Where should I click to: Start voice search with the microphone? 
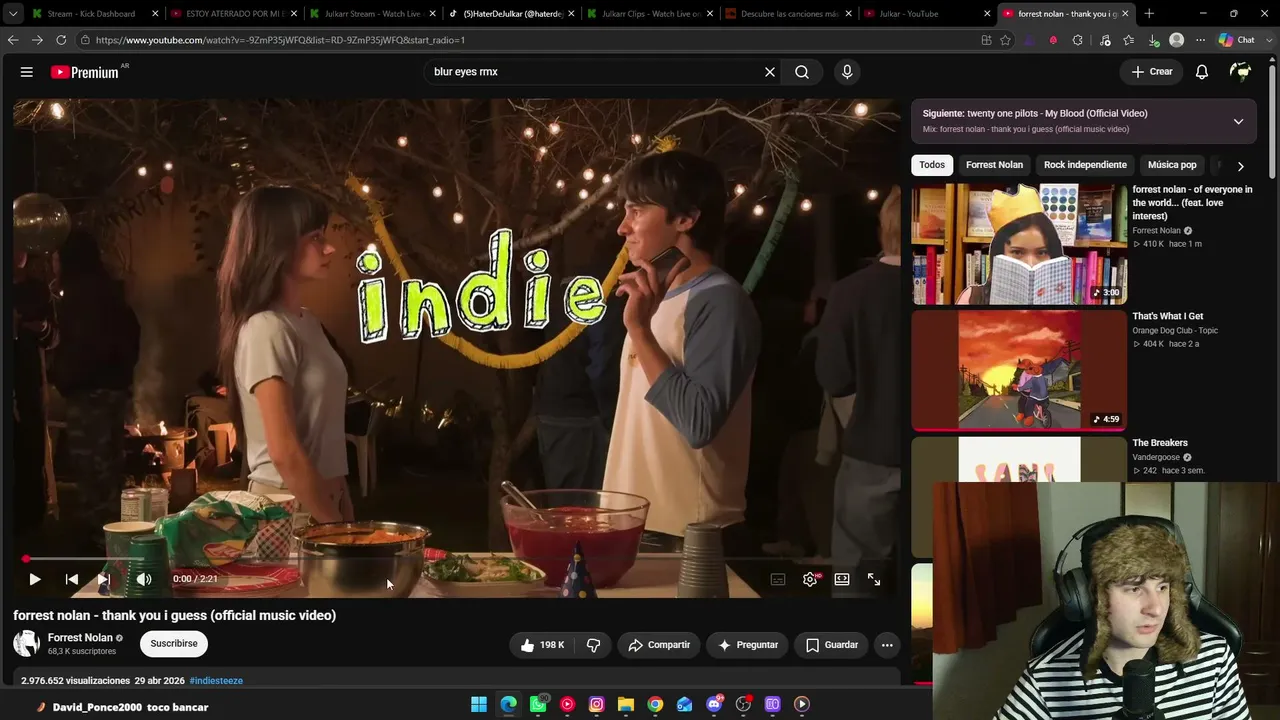pos(847,72)
